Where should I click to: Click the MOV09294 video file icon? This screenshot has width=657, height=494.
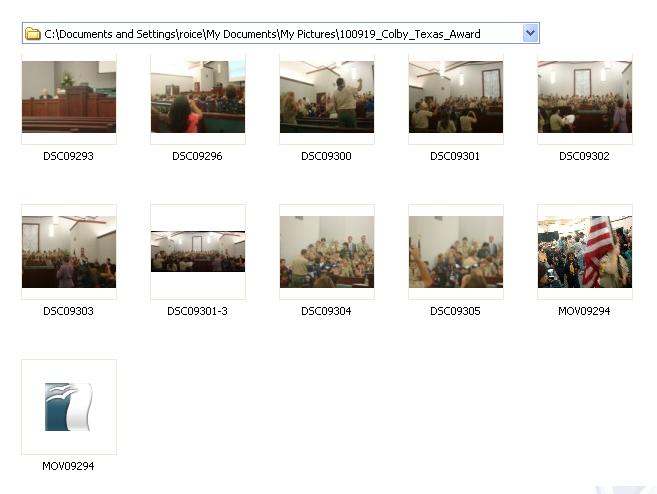(68, 407)
